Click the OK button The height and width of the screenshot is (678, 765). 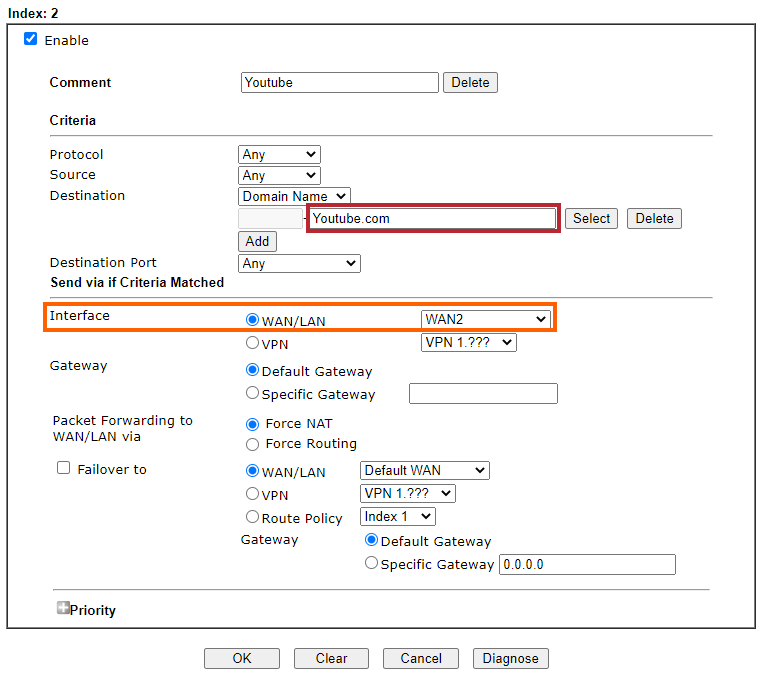point(241,658)
